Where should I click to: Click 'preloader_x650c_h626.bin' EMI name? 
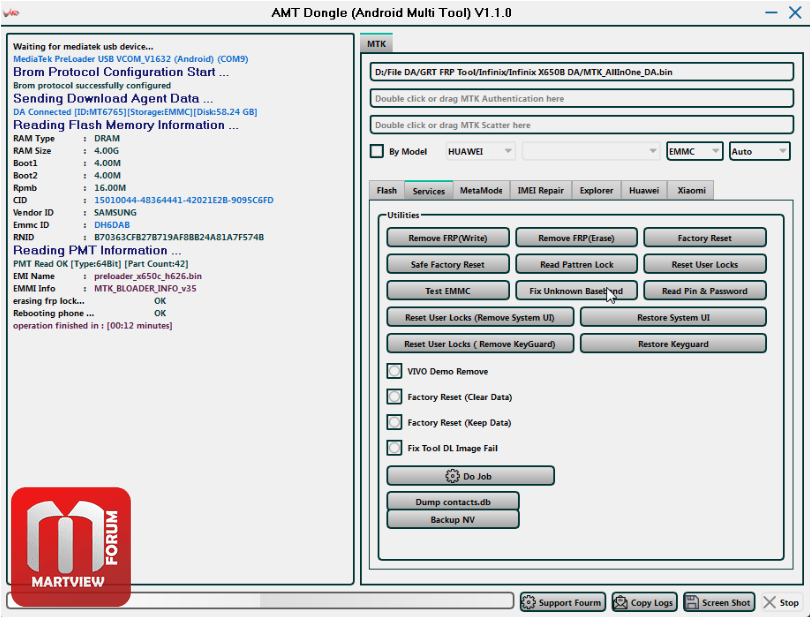click(148, 276)
